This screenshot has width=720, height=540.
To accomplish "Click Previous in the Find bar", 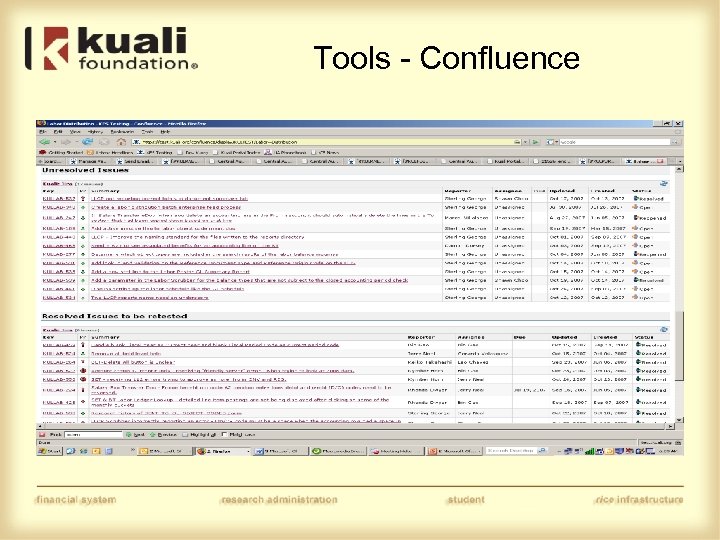I will (163, 434).
